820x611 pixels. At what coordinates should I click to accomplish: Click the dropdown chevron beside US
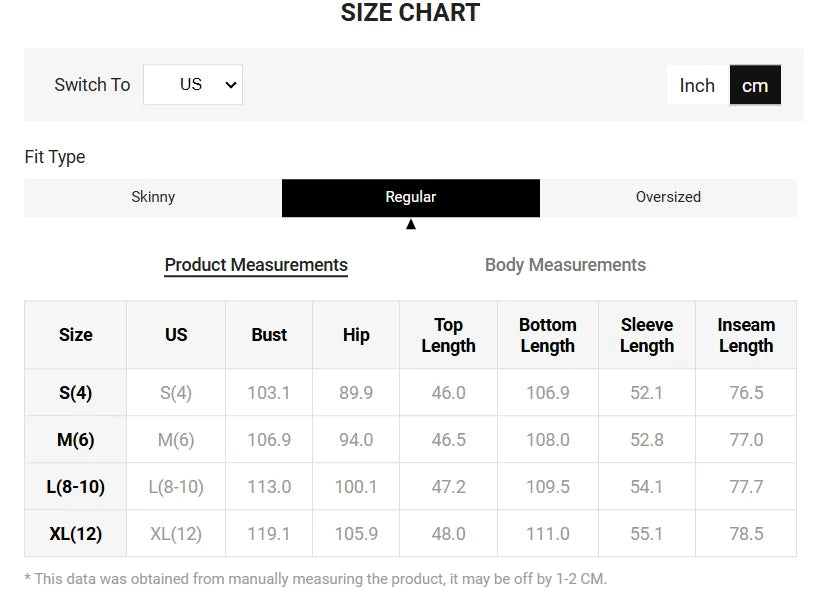[x=231, y=85]
